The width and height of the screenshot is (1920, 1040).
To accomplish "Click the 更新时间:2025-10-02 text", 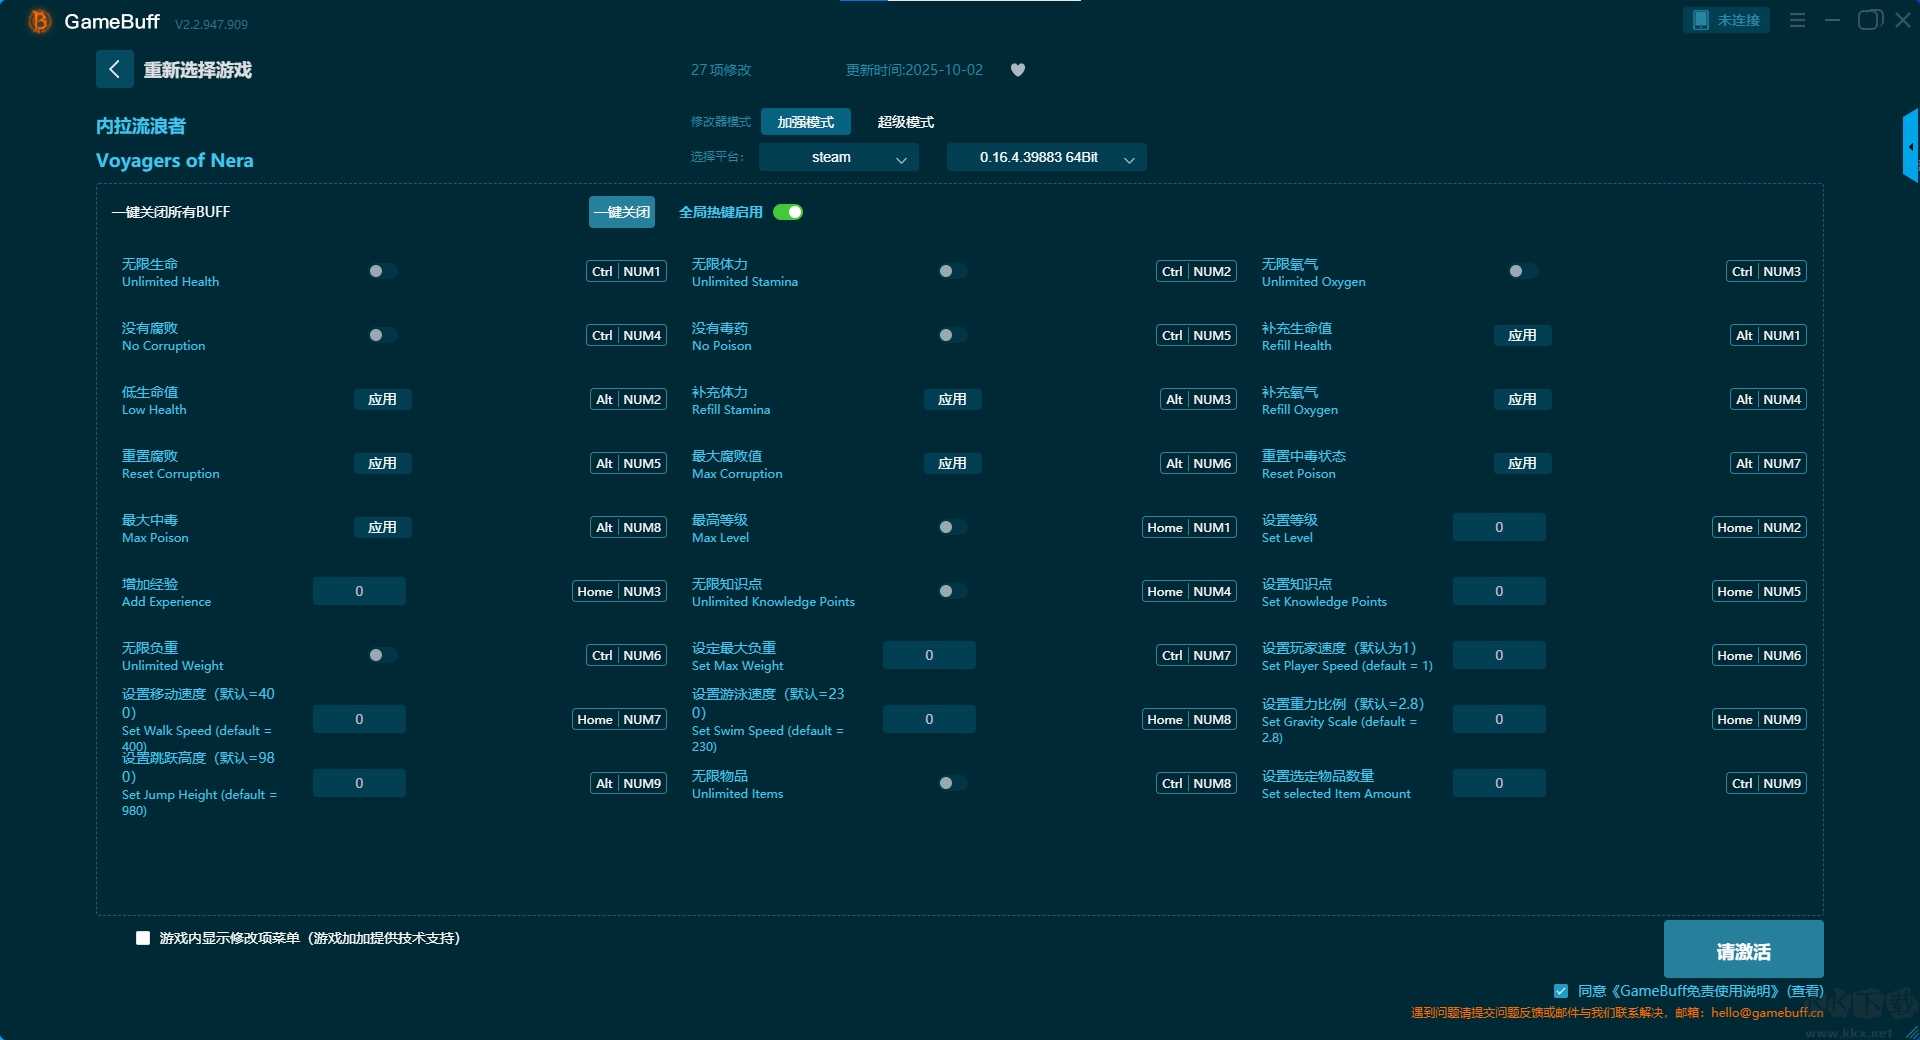I will [914, 70].
